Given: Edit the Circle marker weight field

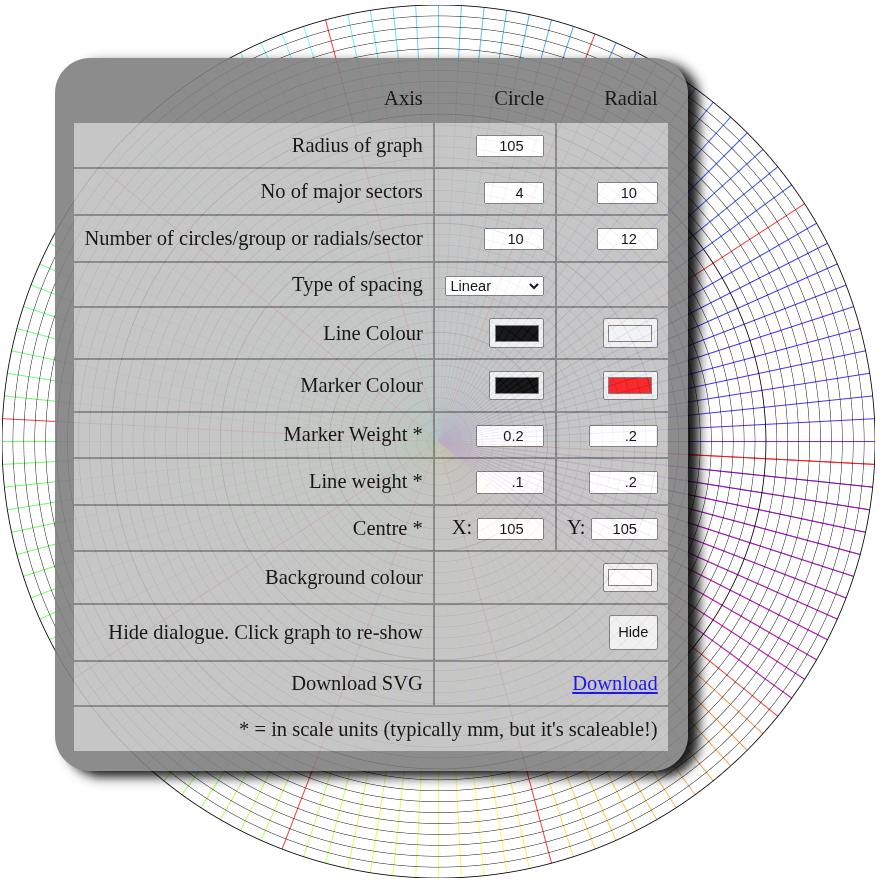Looking at the screenshot, I should (510, 436).
